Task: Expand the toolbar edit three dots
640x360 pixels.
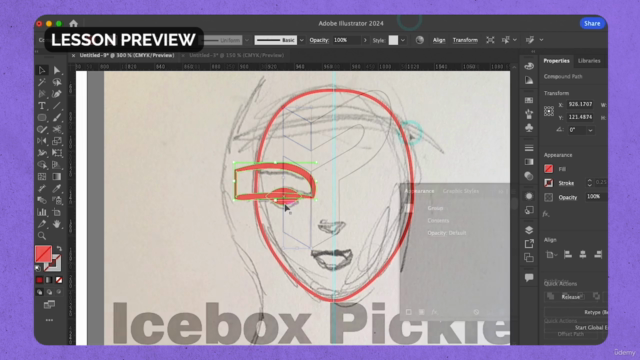Action: (49, 320)
